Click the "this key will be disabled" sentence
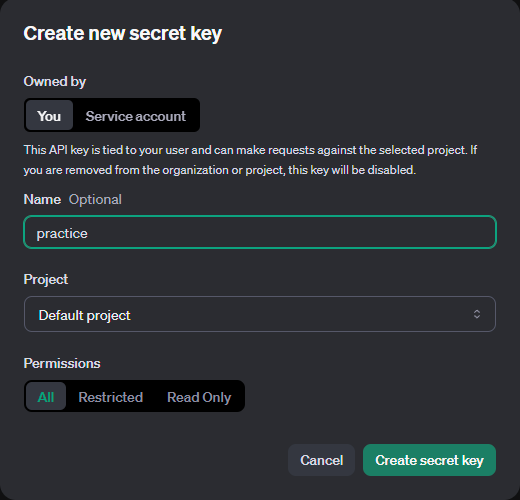520x500 pixels. point(352,170)
